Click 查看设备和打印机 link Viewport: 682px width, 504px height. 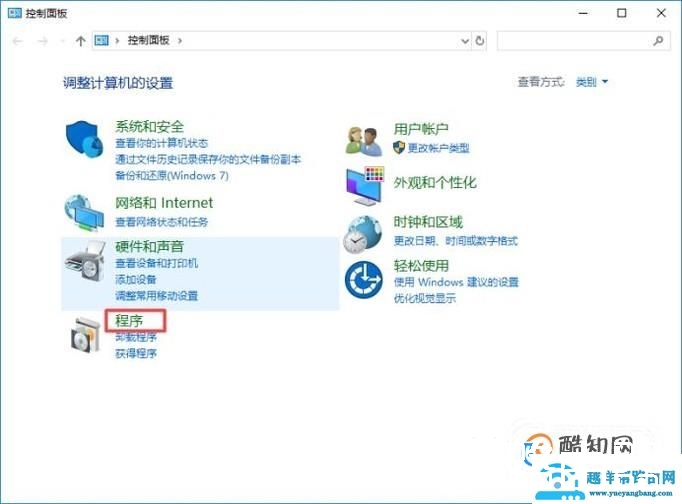(156, 263)
